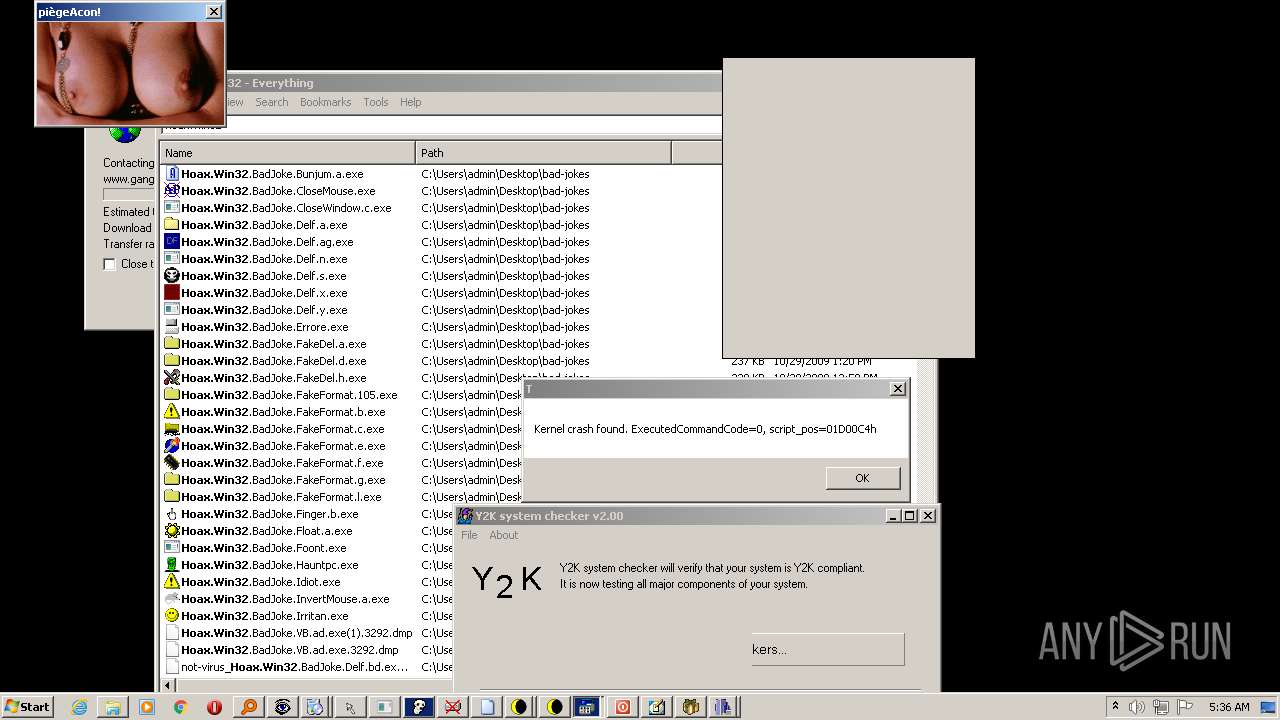Select Hoax.Win32.BadJoke.Errore.exe file name
The height and width of the screenshot is (720, 1280).
265,327
